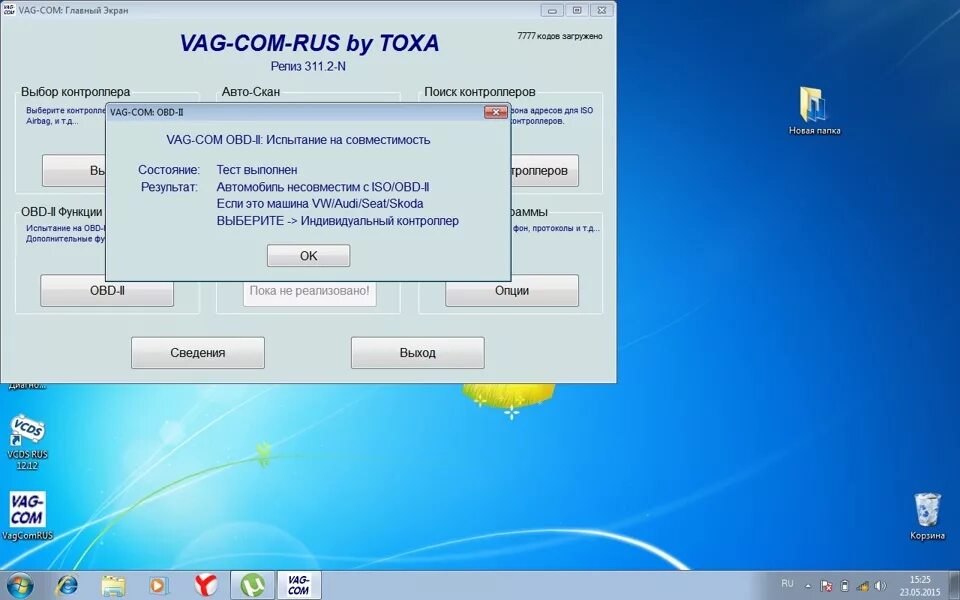
Task: Open the Новая папка desktop folder icon
Action: click(x=814, y=111)
